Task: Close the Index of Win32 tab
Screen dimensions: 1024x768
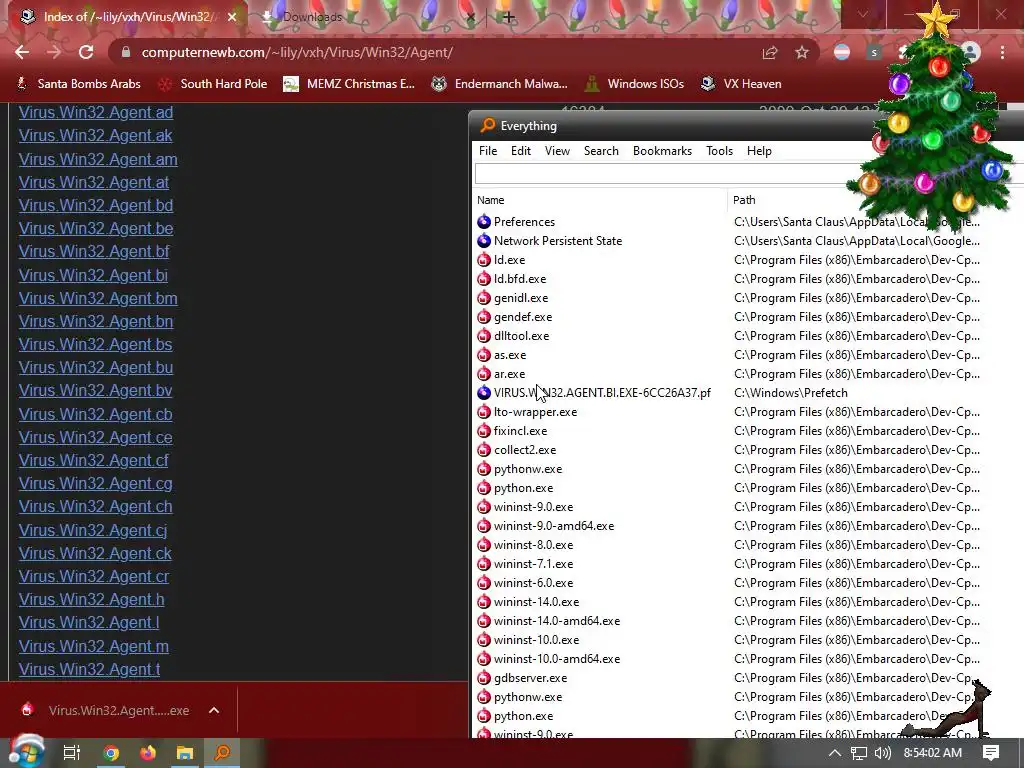Action: (x=232, y=17)
